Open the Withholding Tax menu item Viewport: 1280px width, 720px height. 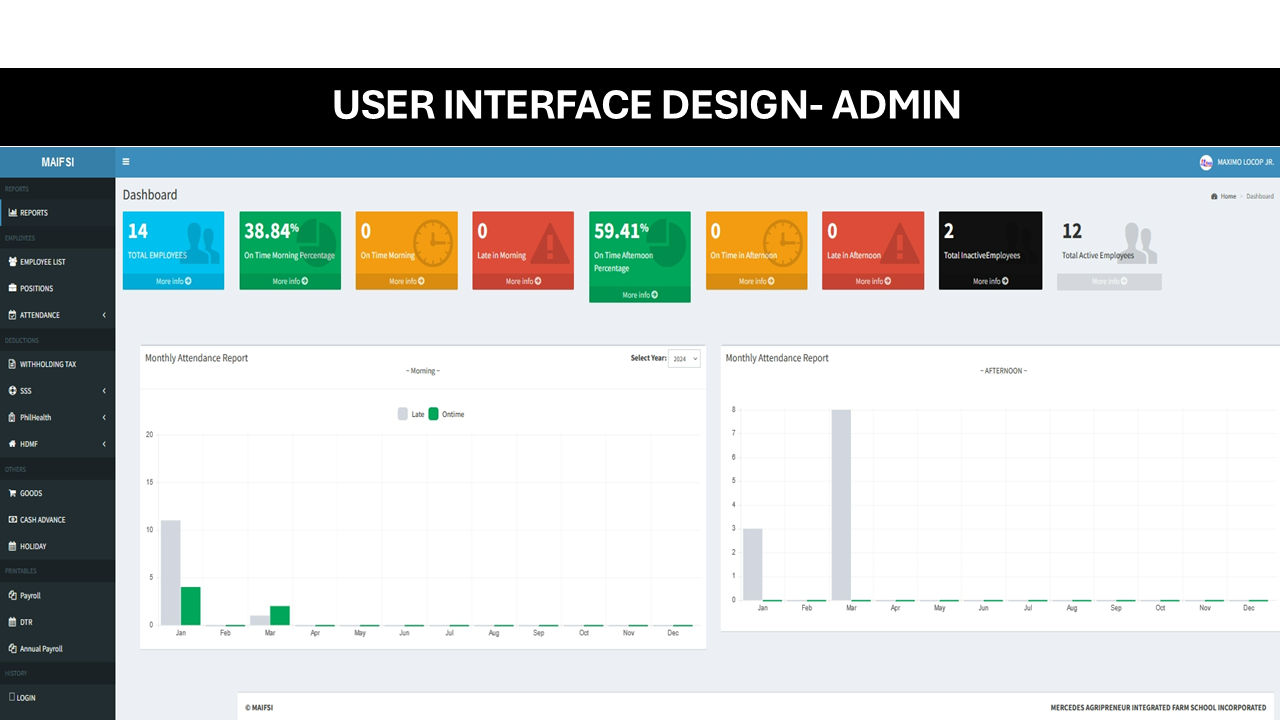click(x=48, y=365)
